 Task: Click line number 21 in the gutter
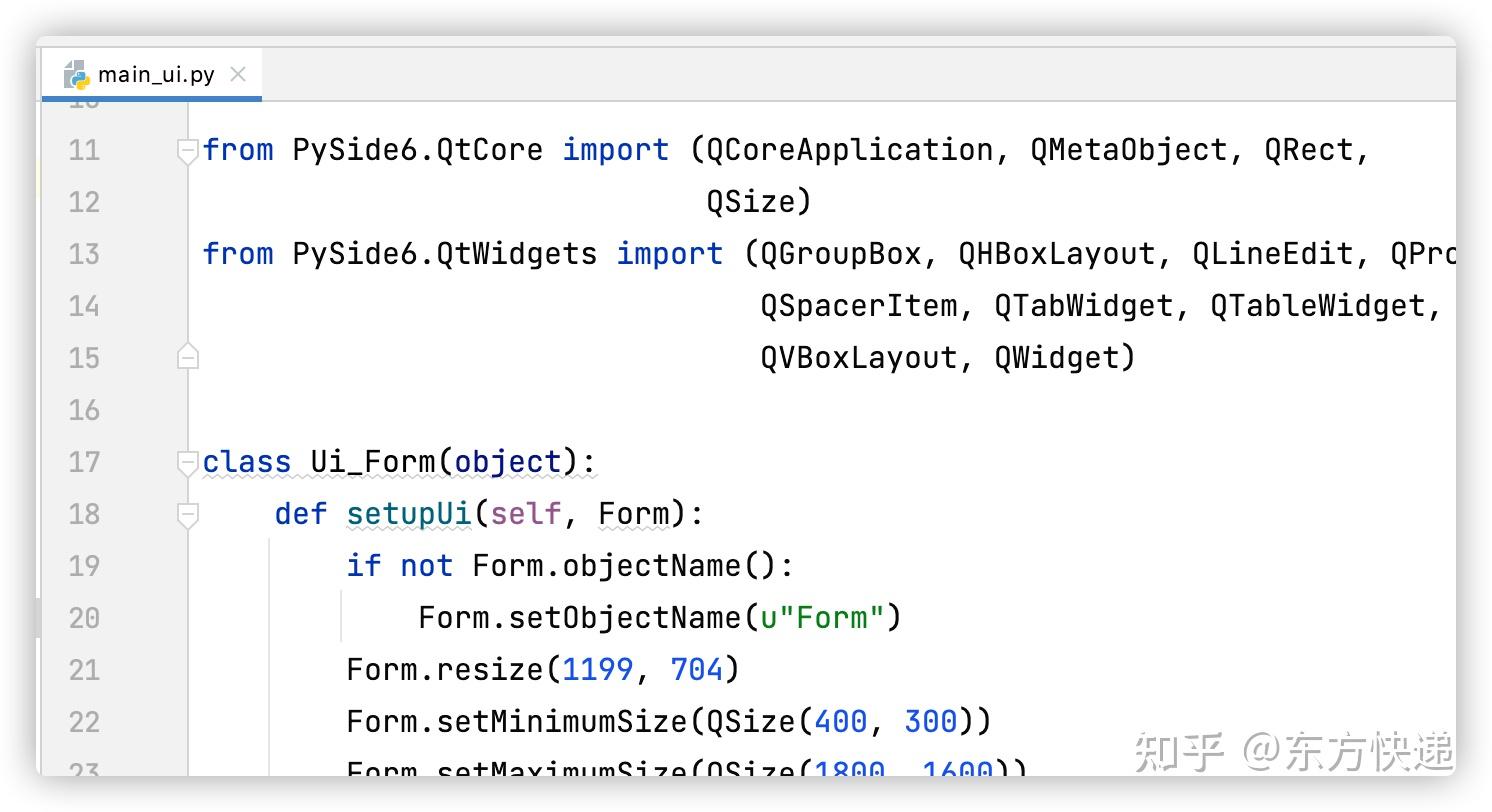click(85, 670)
